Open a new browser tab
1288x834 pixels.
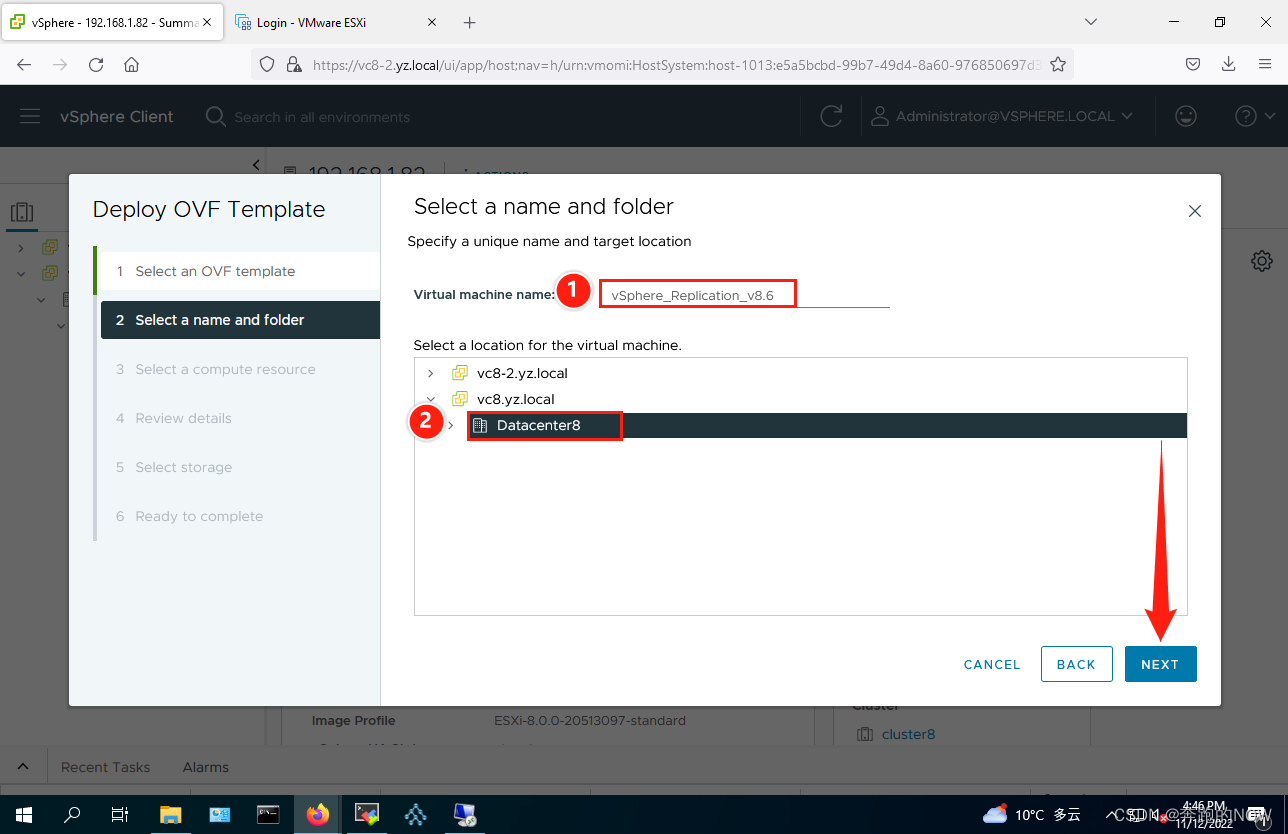click(x=470, y=22)
